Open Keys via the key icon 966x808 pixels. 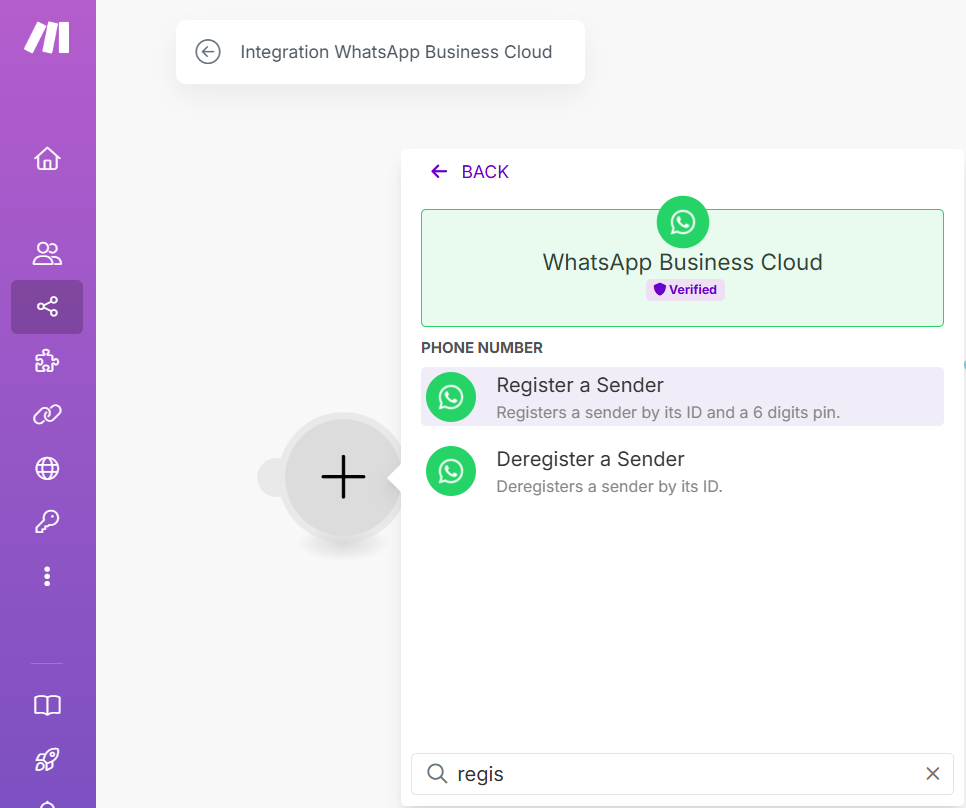click(x=47, y=522)
